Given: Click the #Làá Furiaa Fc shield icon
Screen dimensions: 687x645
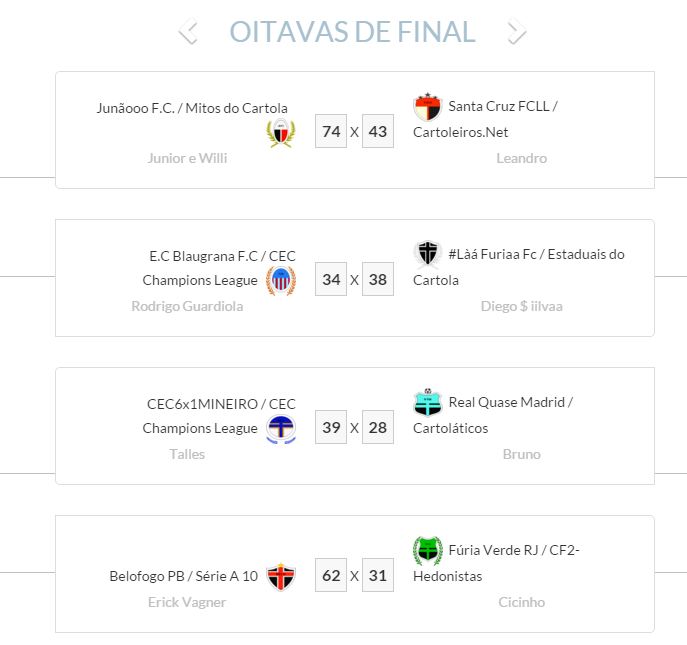Looking at the screenshot, I should tap(427, 254).
